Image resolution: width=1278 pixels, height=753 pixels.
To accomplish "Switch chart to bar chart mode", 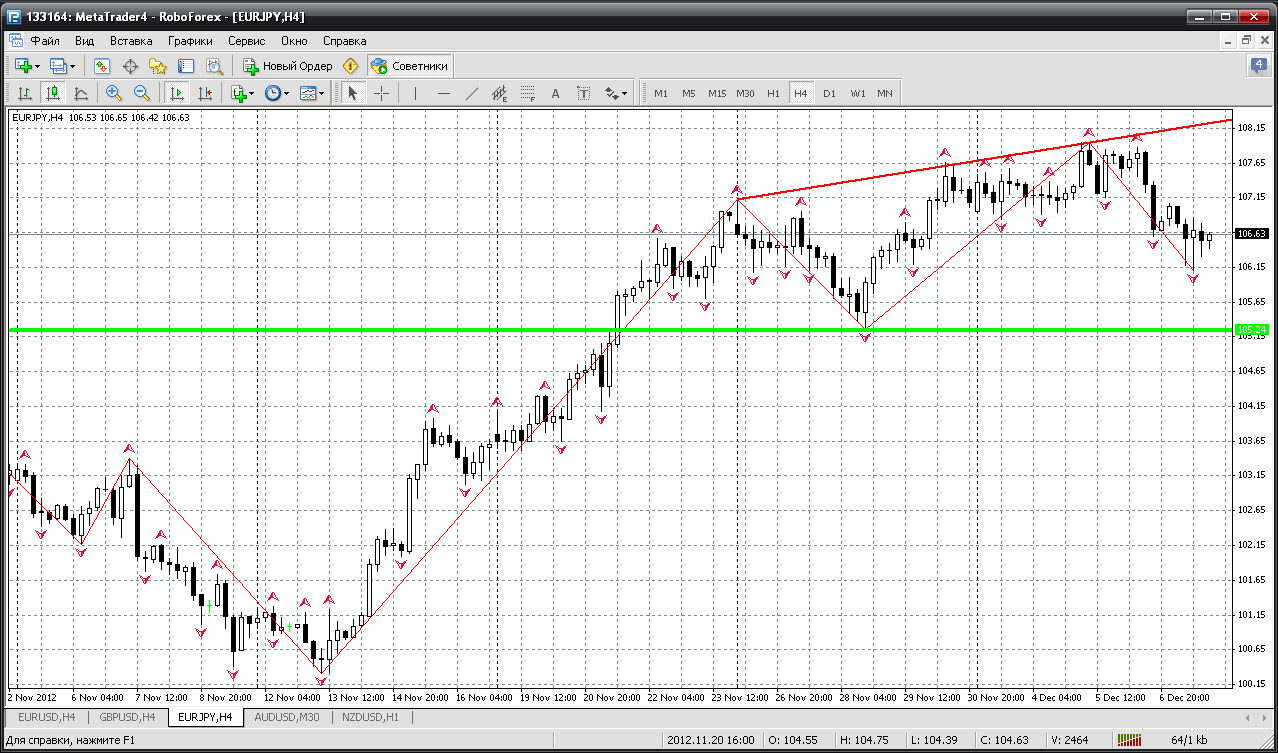I will pos(24,93).
